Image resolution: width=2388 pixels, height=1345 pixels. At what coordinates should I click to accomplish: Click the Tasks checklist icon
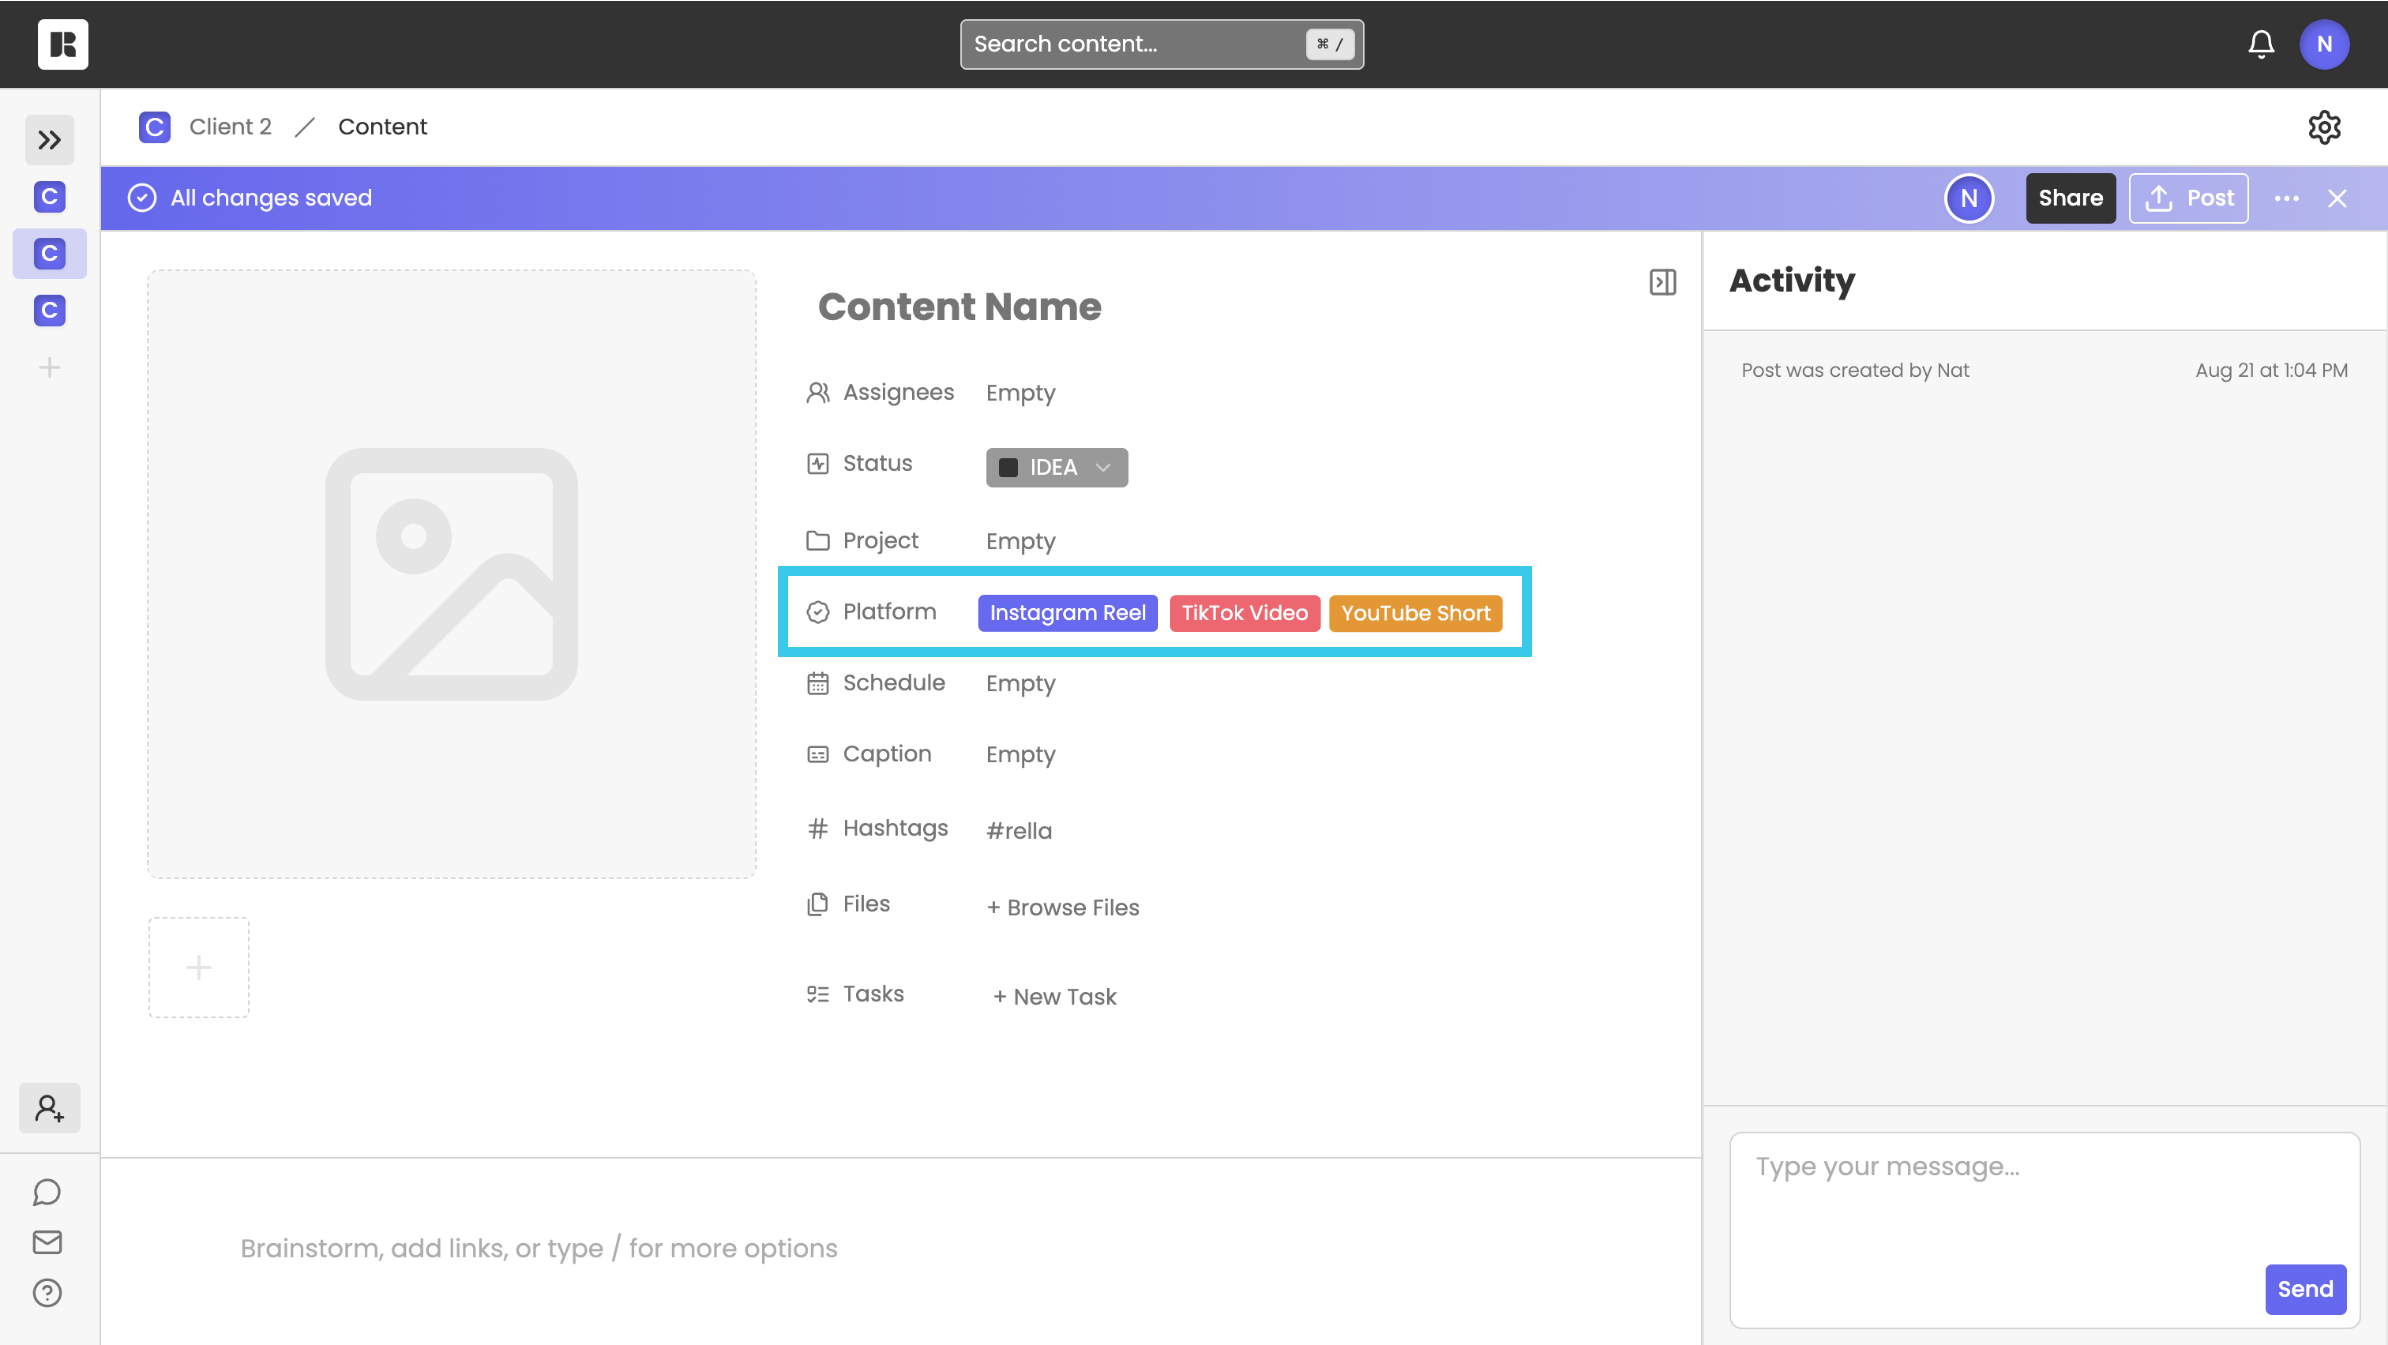point(817,994)
